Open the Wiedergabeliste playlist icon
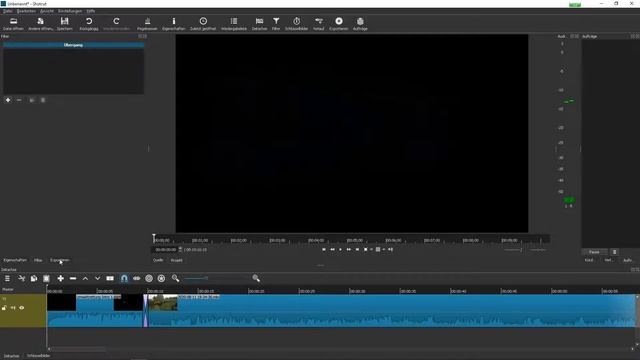The width and height of the screenshot is (640, 360). point(234,24)
